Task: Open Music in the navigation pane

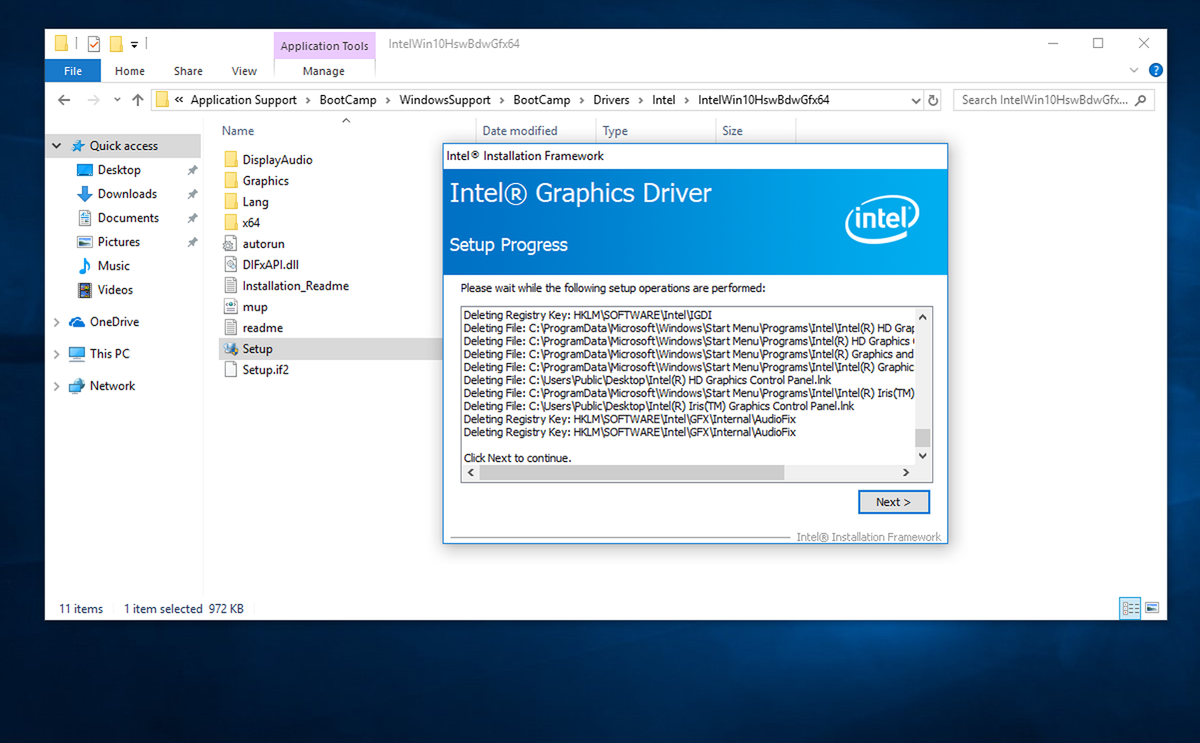Action: coord(113,266)
